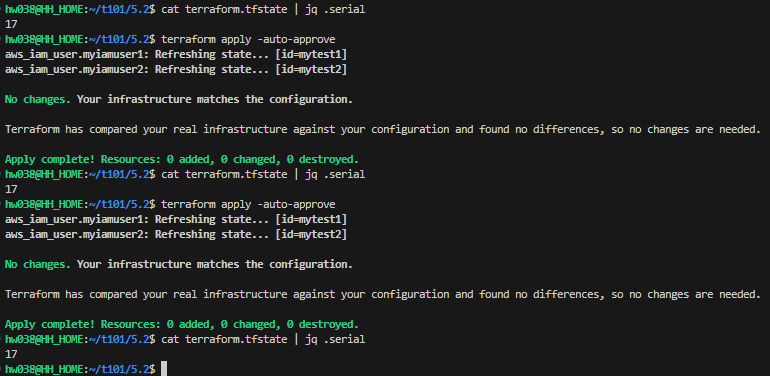This screenshot has height=376, width=770.
Task: Click second 'aws_iam_user.myiamuser2: Refreshing state' line
Action: coord(176,234)
